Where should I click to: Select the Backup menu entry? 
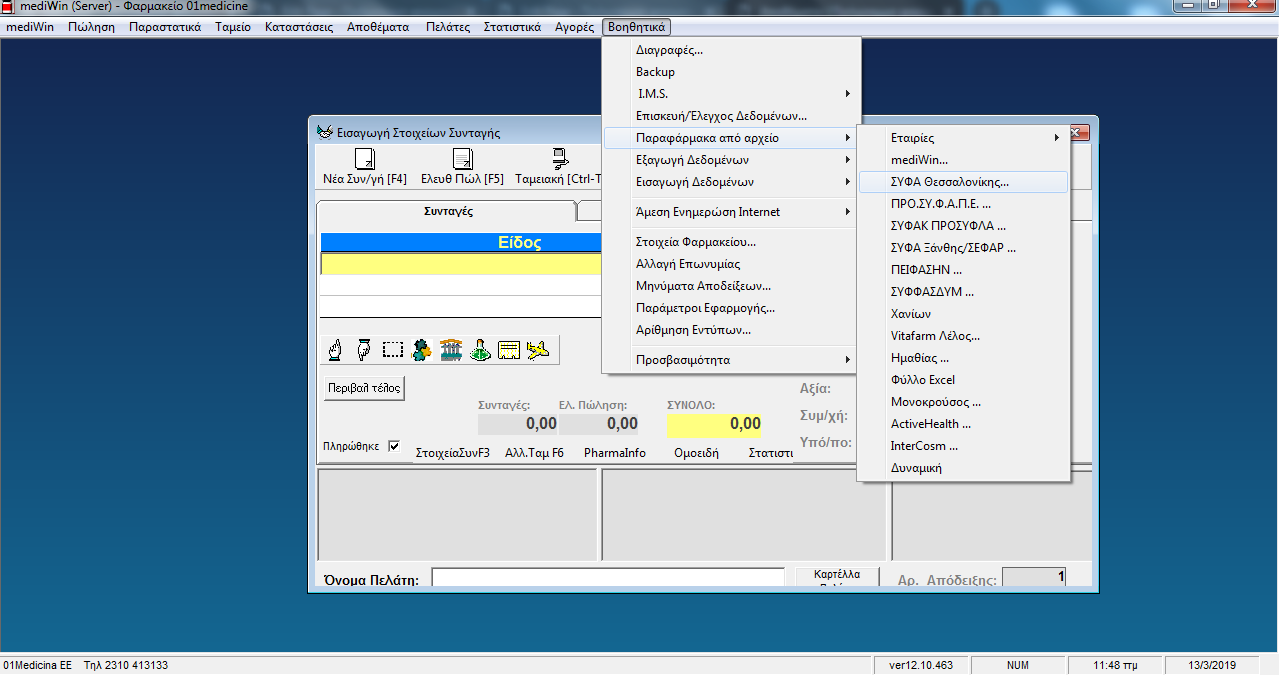(732, 72)
